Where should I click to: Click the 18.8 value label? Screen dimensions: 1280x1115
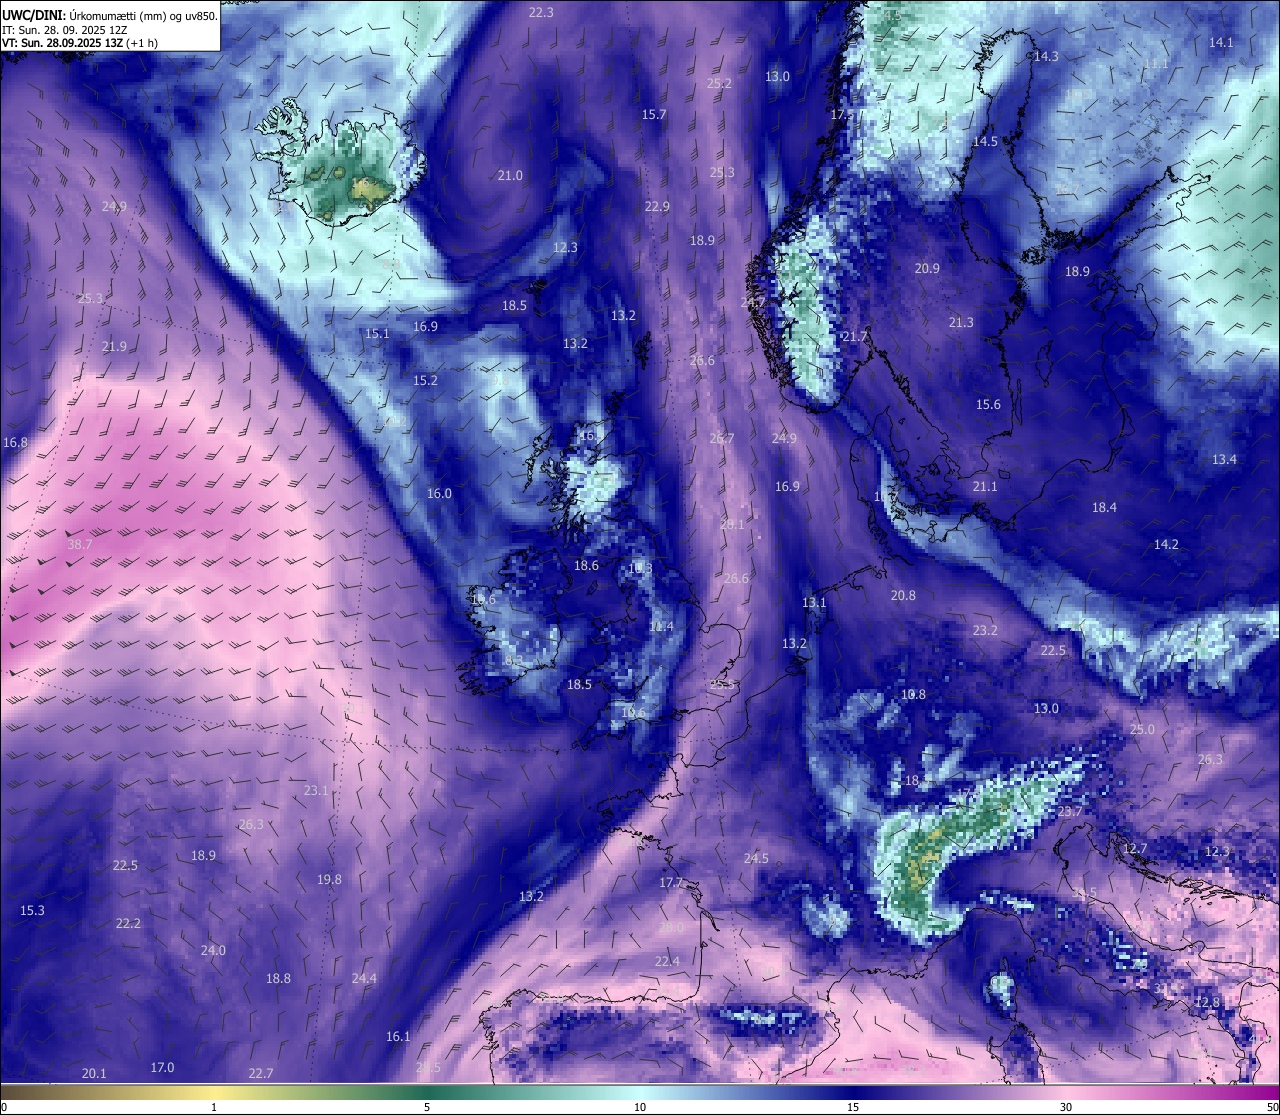click(278, 979)
